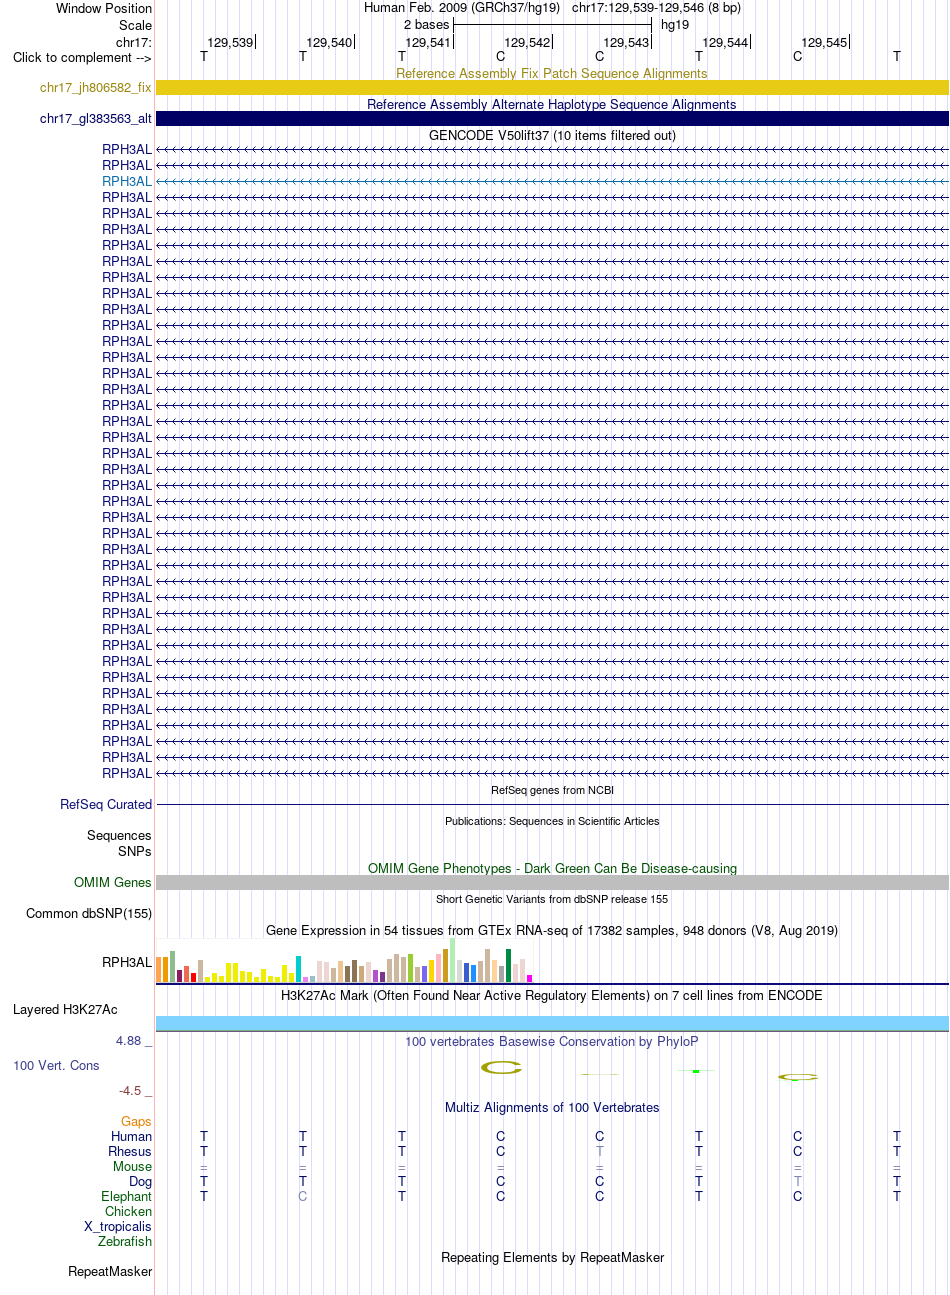Click the Elephant species row label
Screen dimensions: 950x1295
click(x=127, y=1197)
